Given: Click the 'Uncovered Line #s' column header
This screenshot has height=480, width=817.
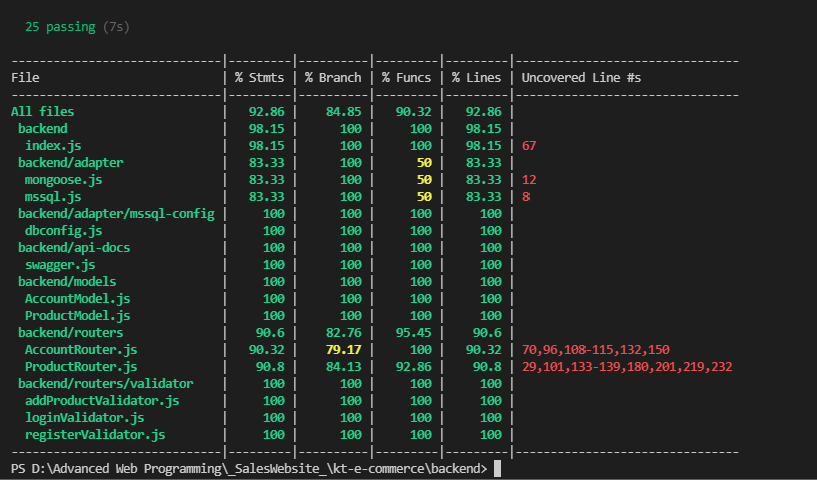Looking at the screenshot, I should pyautogui.click(x=582, y=77).
